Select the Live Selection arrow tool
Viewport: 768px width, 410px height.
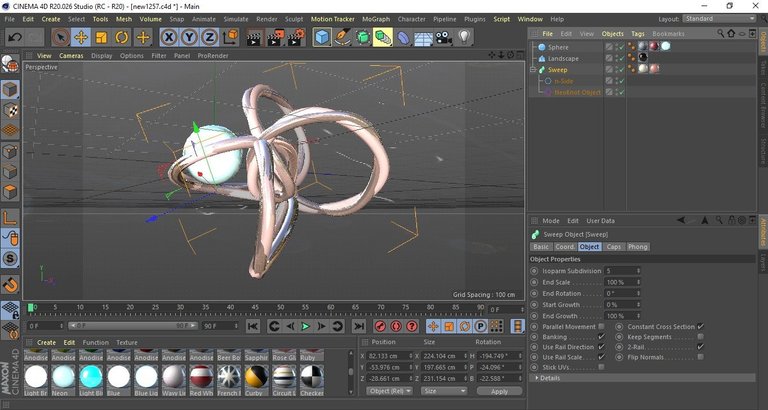60,37
